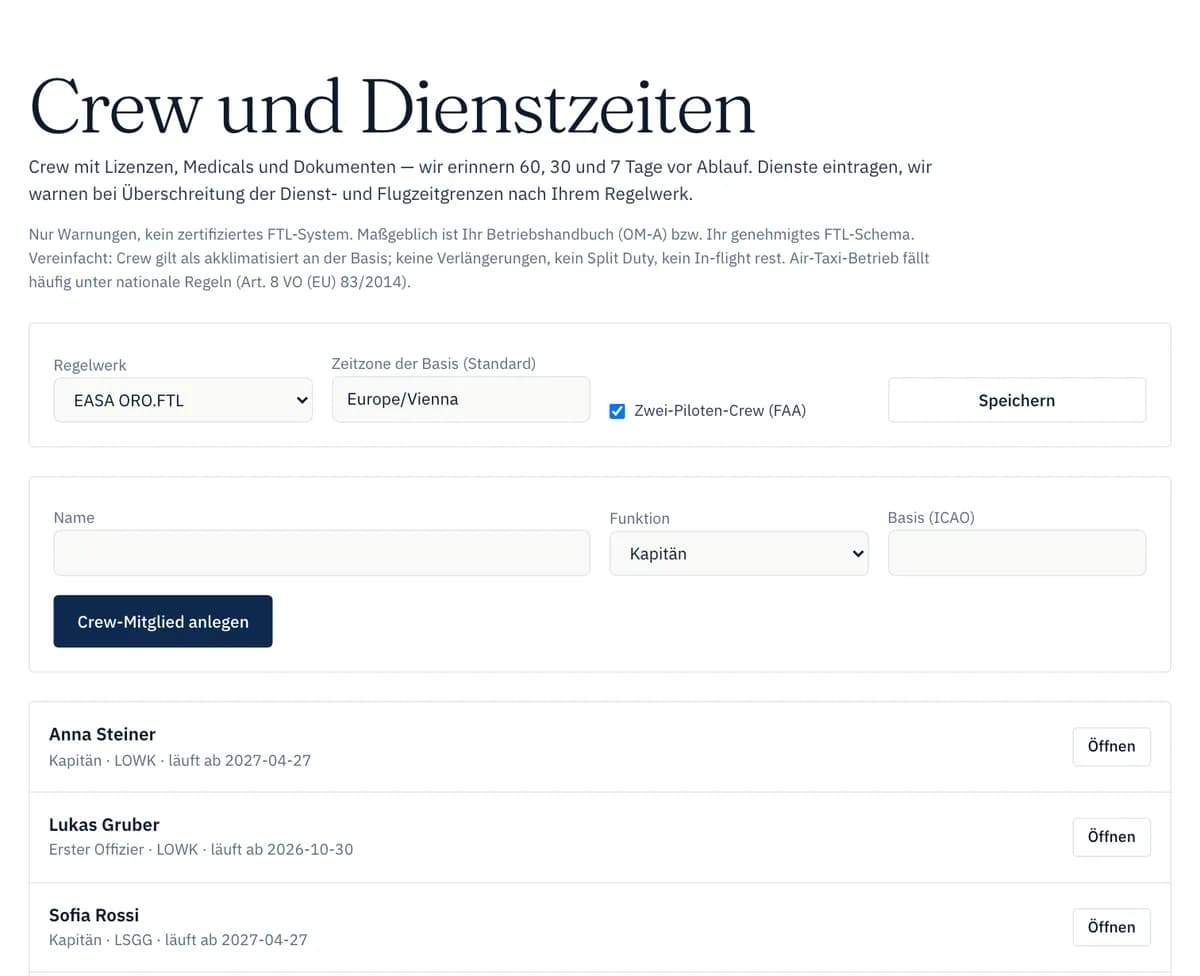The height and width of the screenshot is (976, 1200).
Task: Click the Name label above the field
Action: pos(74,518)
